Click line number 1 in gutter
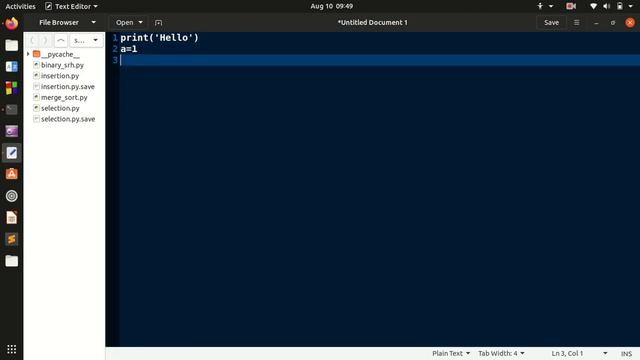The image size is (640, 360). point(115,38)
